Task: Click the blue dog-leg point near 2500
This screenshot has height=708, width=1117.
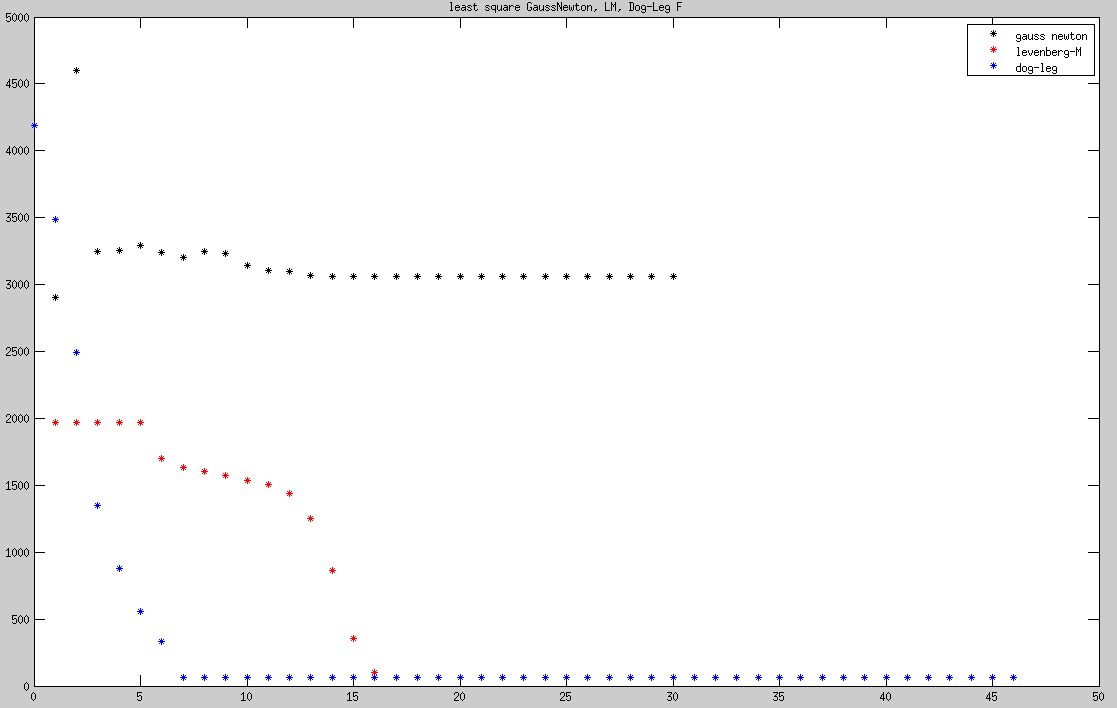Action: coord(76,353)
